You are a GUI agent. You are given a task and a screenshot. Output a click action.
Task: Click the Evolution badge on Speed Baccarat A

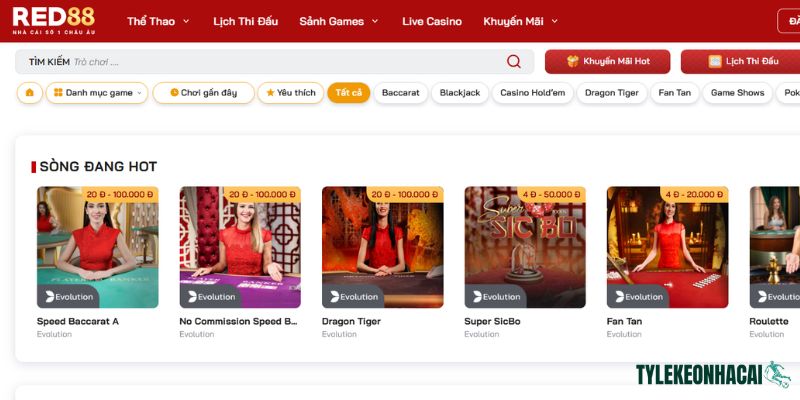pyautogui.click(x=69, y=296)
